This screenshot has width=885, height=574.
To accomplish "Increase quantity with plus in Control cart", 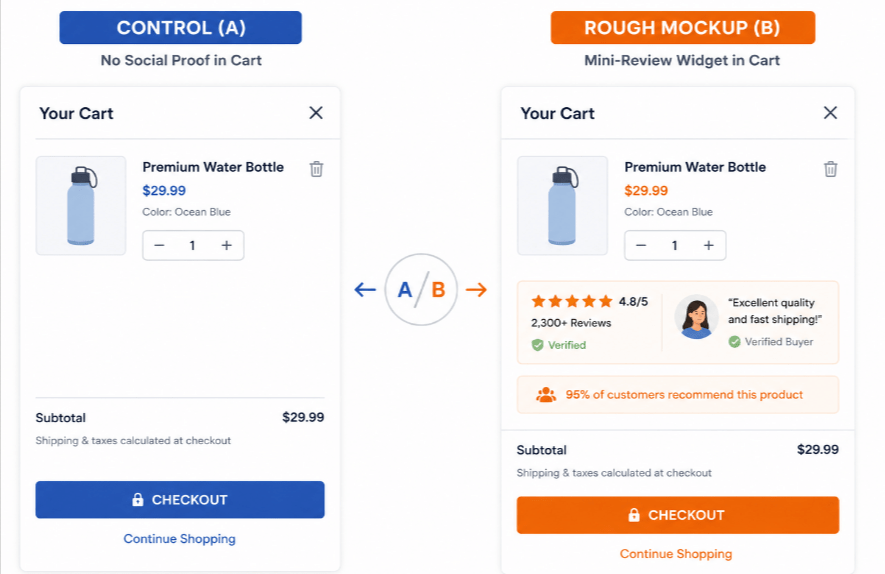I will pyautogui.click(x=226, y=246).
